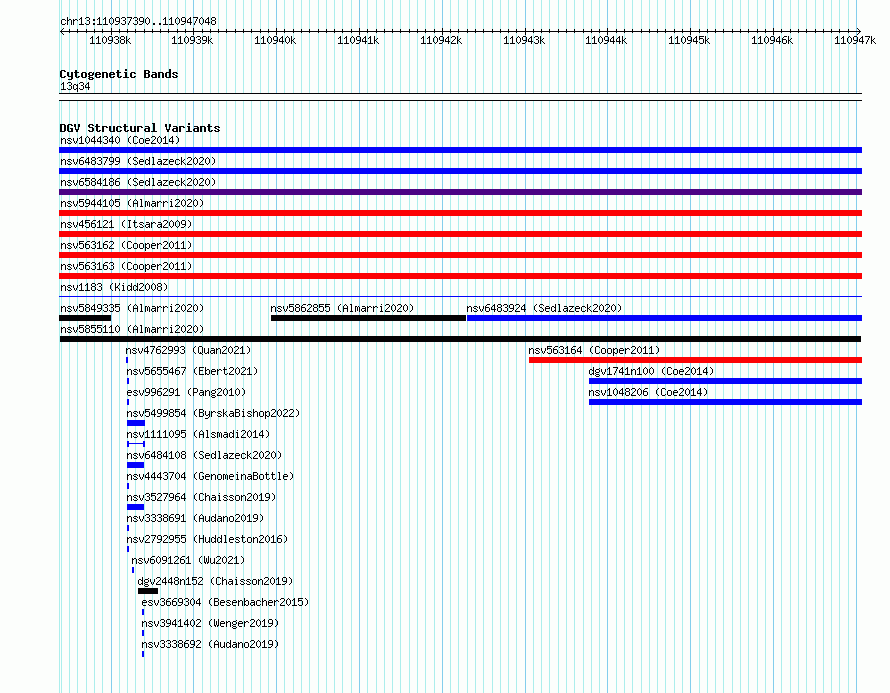Click the nsv1044340 (Coe2014) blue bar
Screen dimensions: 890x693
(460, 150)
